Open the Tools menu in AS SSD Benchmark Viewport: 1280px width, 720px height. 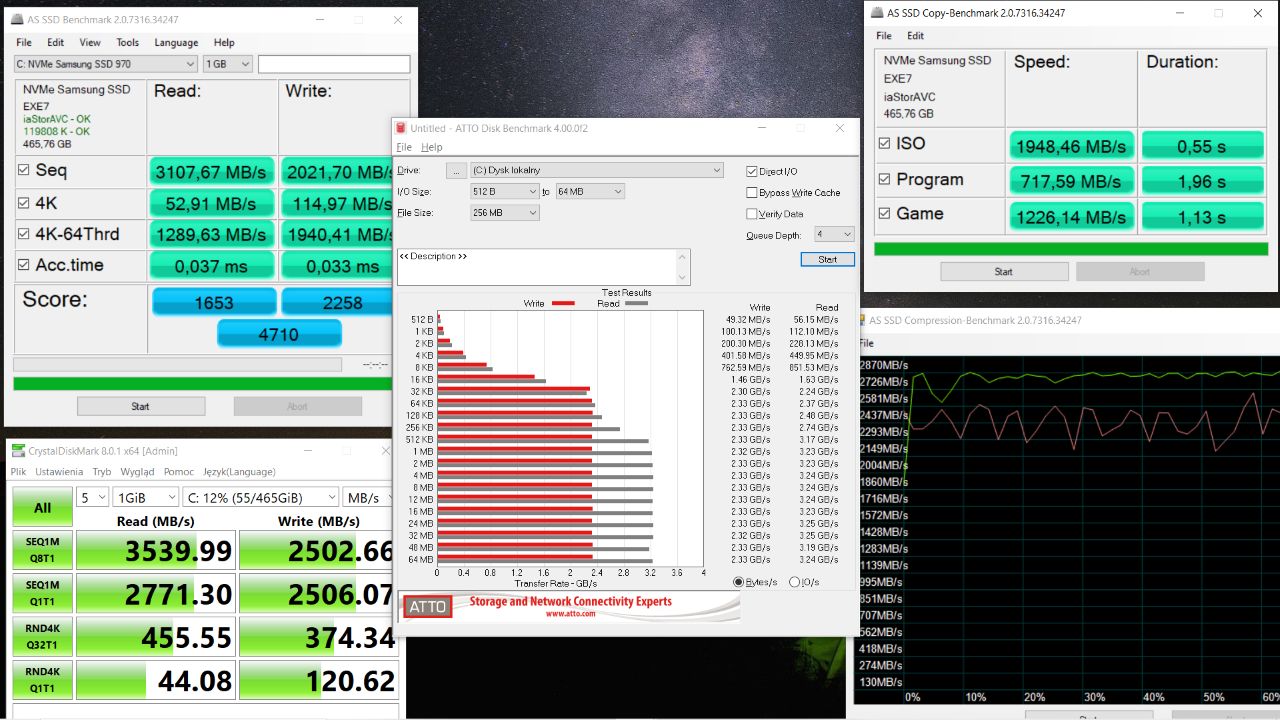(x=128, y=43)
